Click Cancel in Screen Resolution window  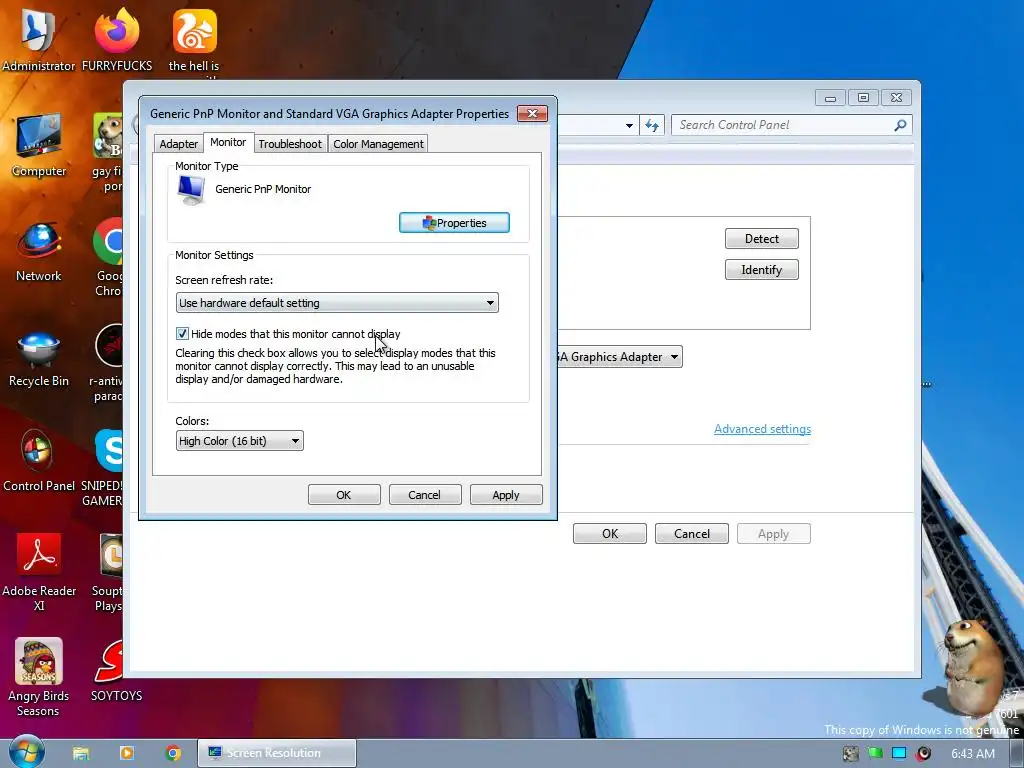[692, 534]
